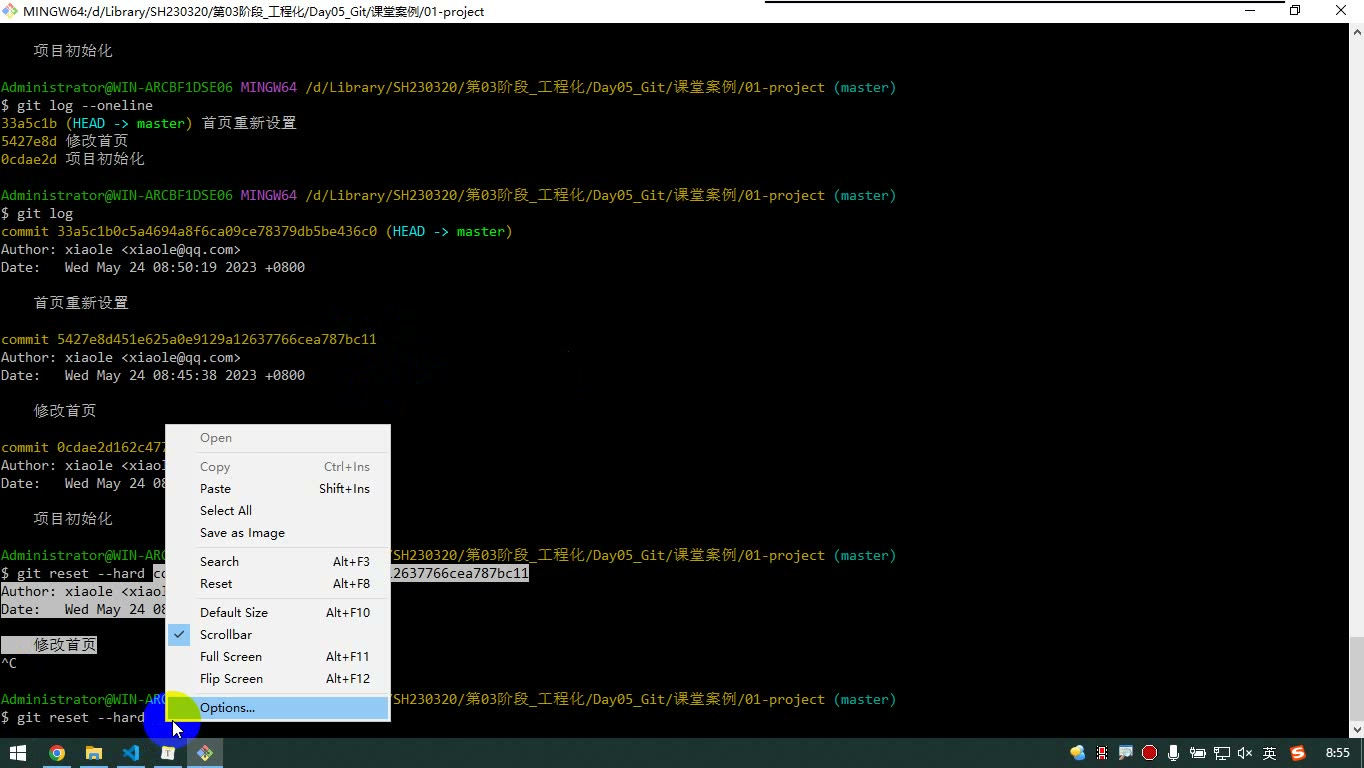The height and width of the screenshot is (768, 1364).
Task: Switch to Visual Studio Code in taskbar
Action: click(x=131, y=753)
